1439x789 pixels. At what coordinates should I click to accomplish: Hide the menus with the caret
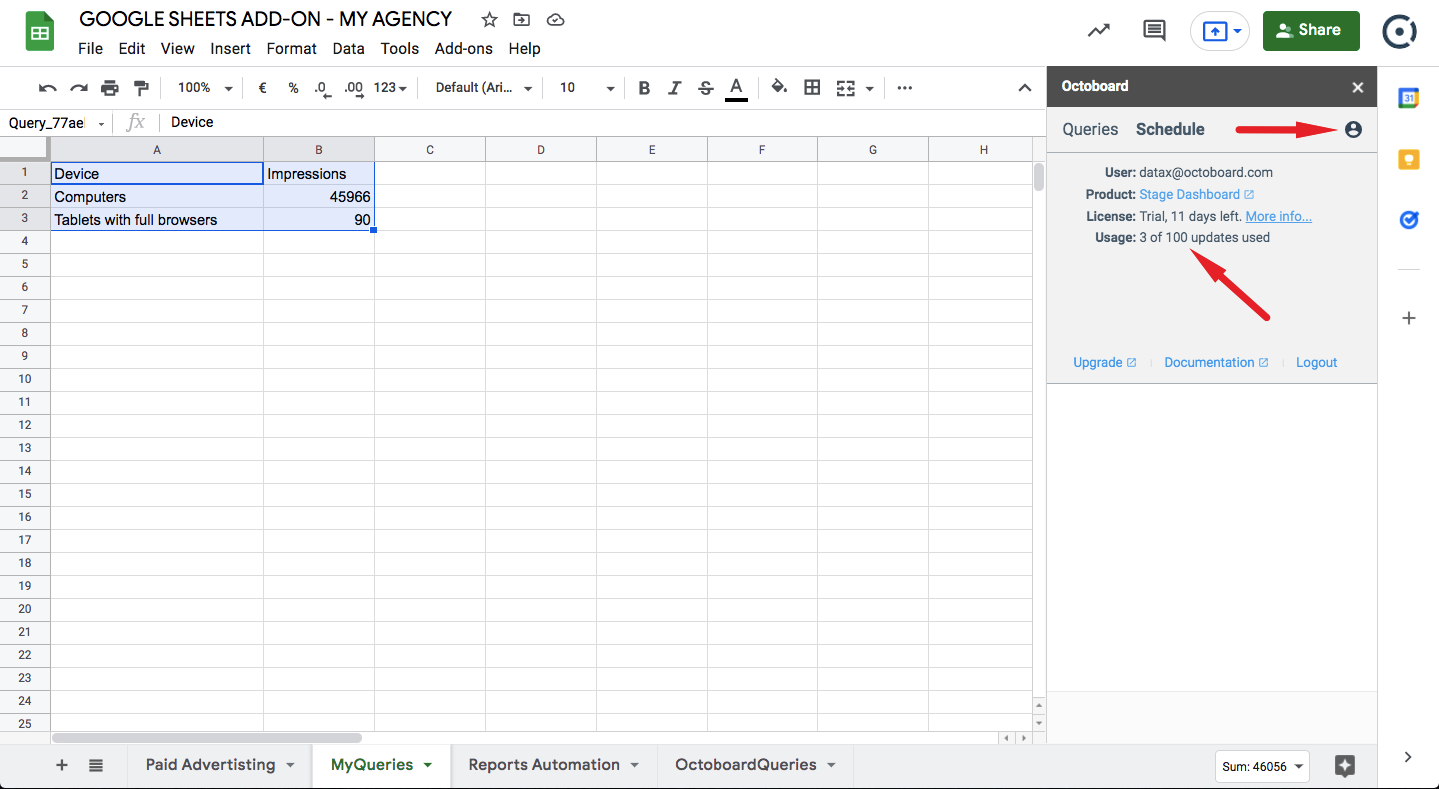coord(1025,88)
